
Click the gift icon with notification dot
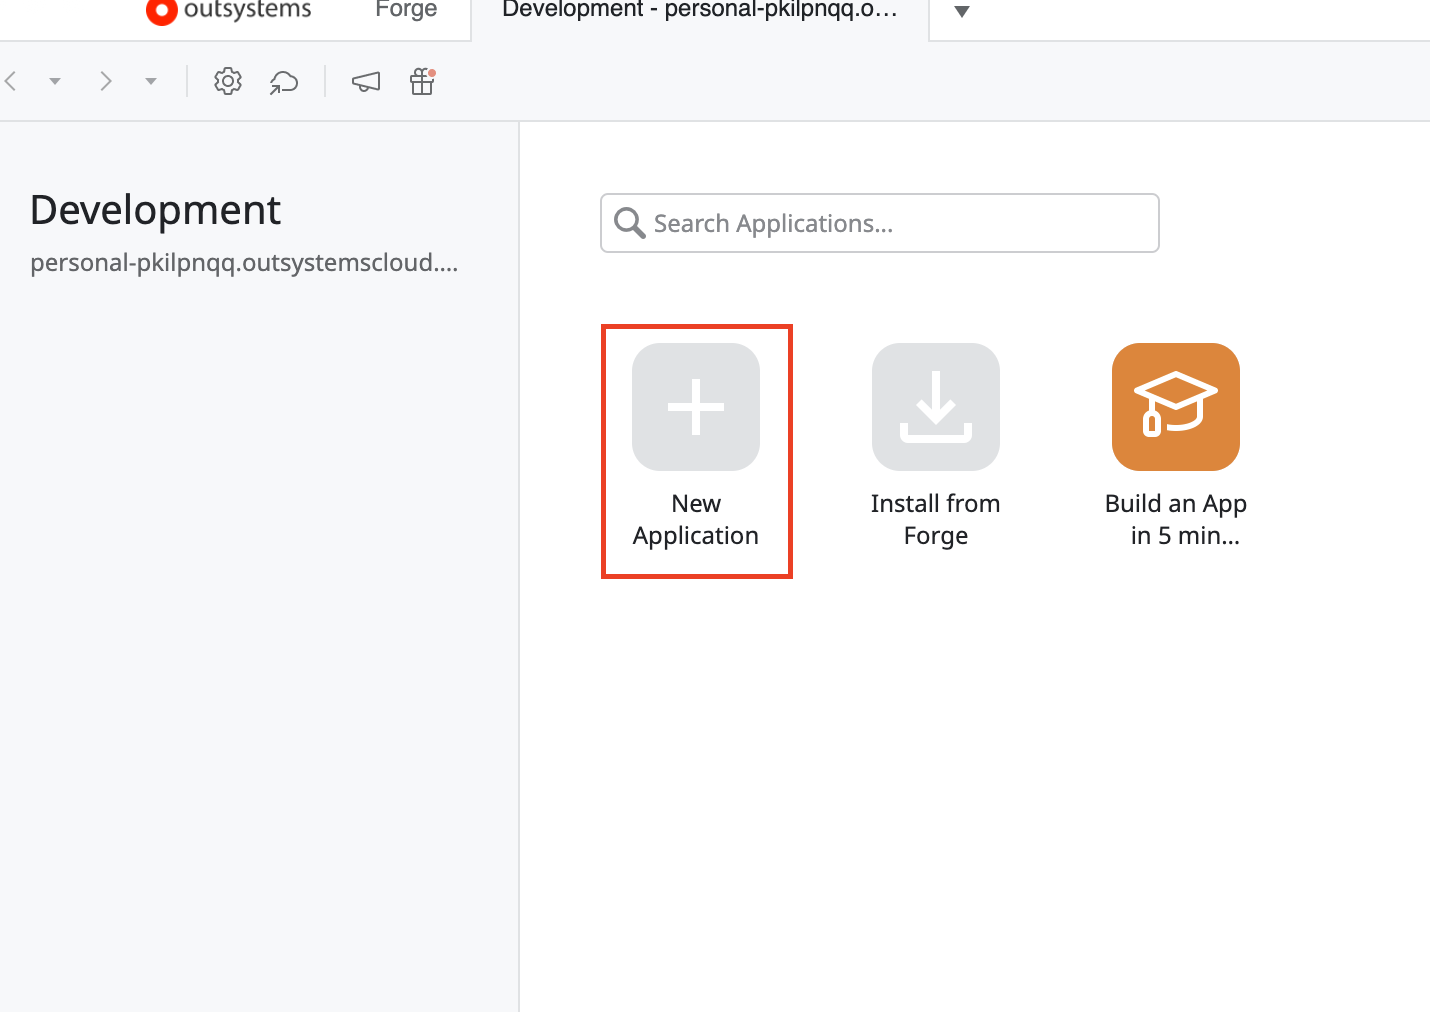click(421, 81)
